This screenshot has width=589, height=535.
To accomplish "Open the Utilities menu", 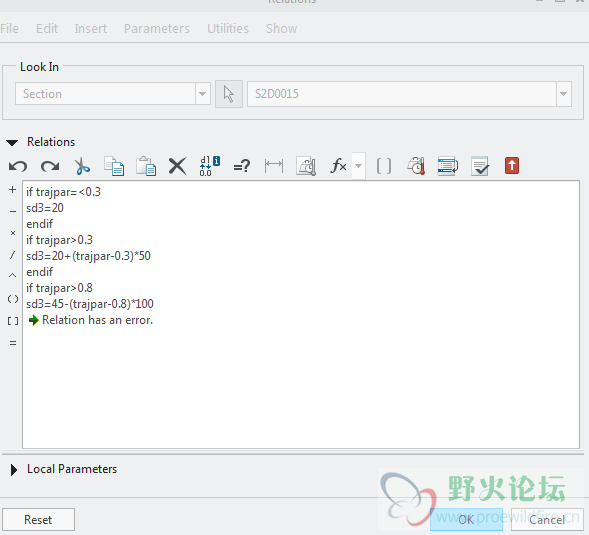I will [x=228, y=29].
